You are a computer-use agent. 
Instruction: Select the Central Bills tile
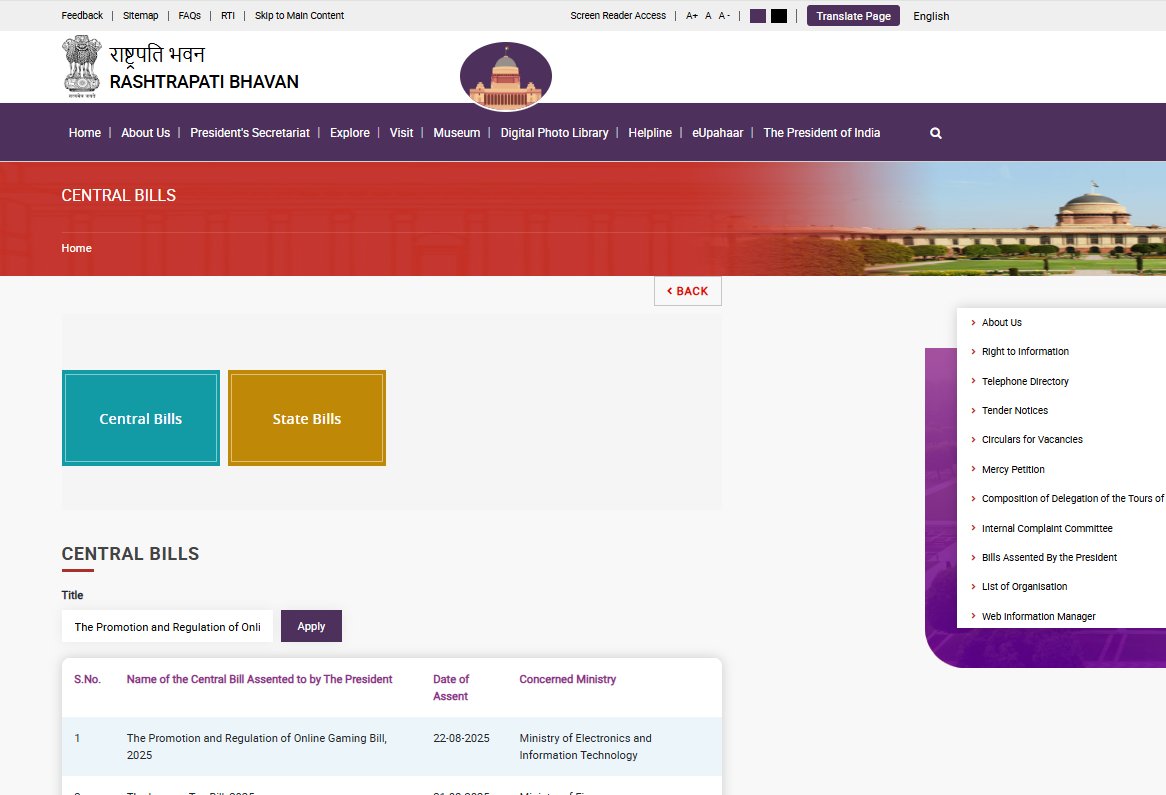click(141, 418)
